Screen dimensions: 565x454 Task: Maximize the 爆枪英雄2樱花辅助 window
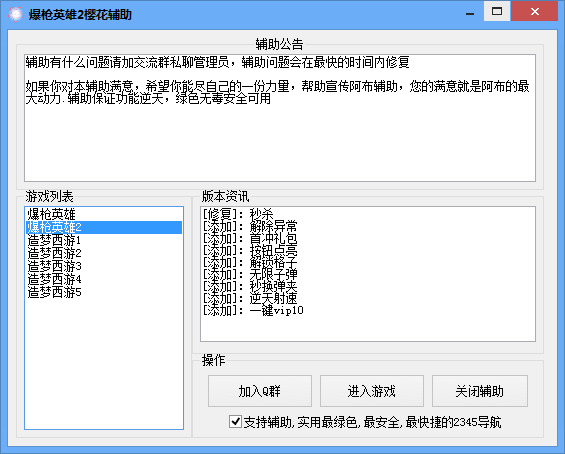[x=497, y=12]
